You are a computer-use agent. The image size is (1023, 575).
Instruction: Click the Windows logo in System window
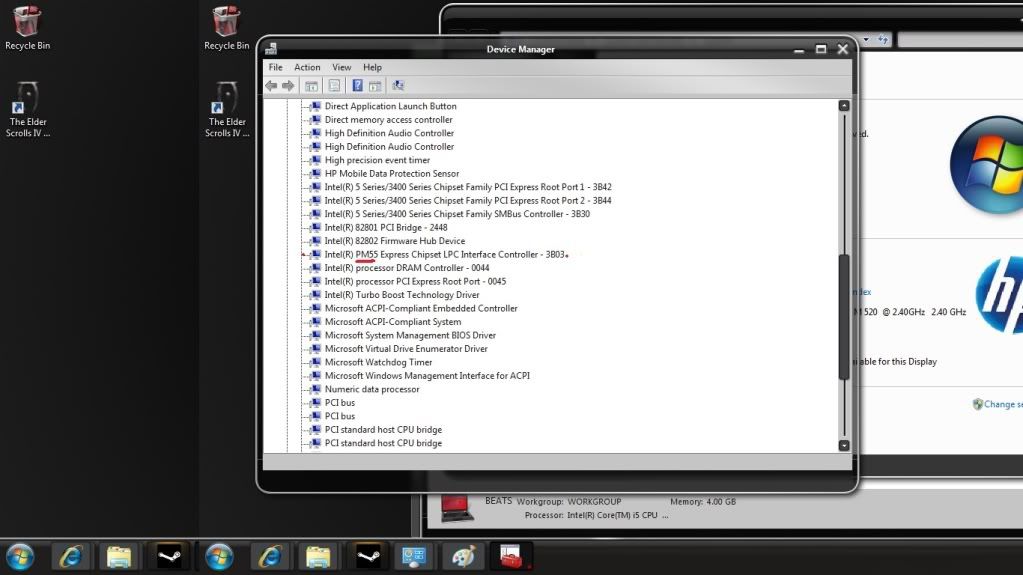[x=986, y=164]
